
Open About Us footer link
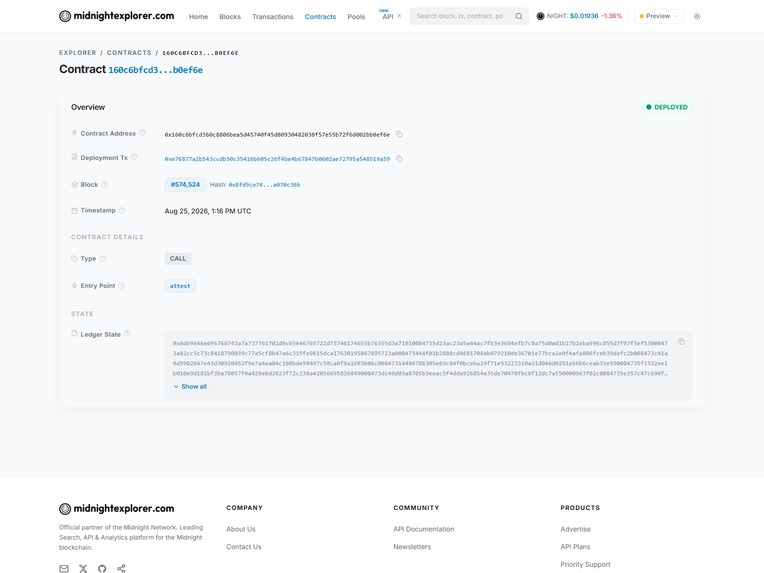241,529
